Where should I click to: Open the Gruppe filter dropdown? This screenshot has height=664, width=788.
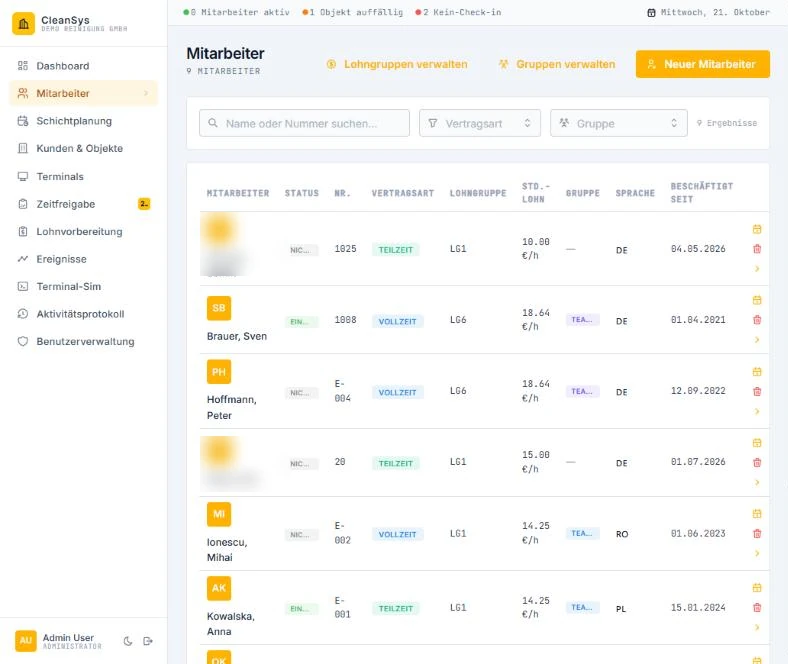(619, 123)
